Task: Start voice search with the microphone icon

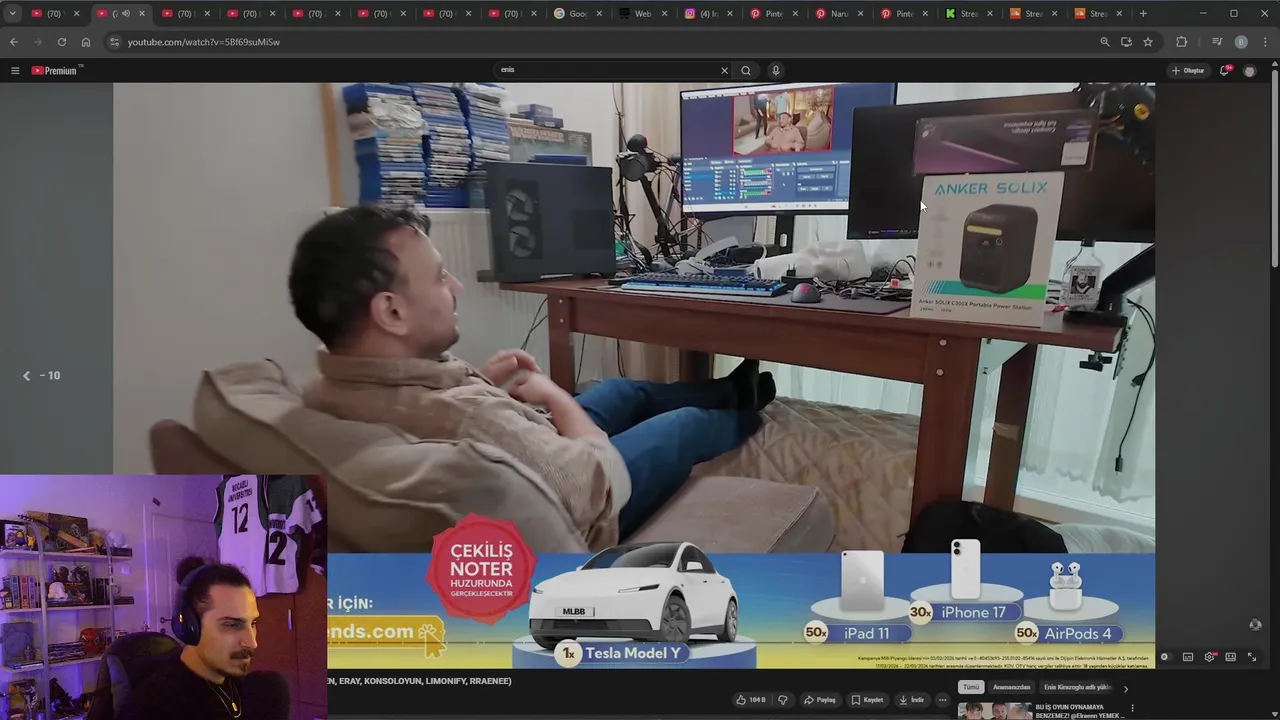Action: pyautogui.click(x=775, y=70)
